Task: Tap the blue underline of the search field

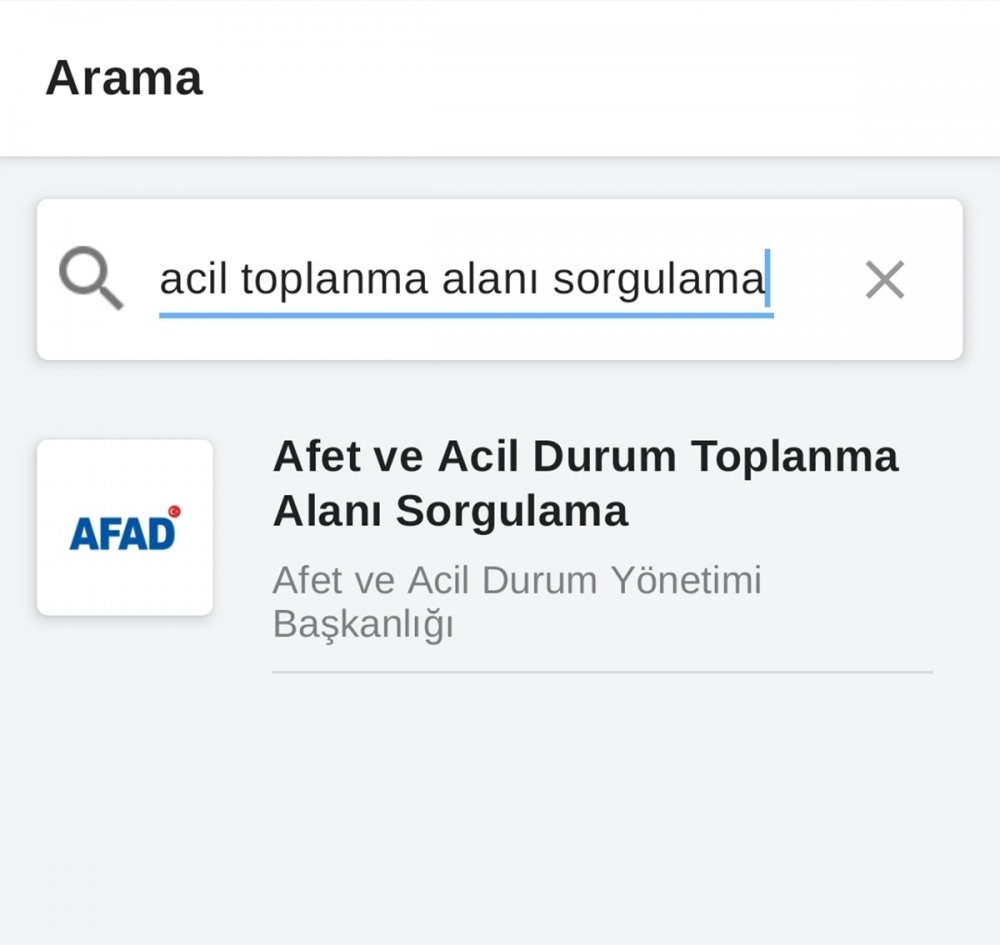Action: (x=465, y=314)
